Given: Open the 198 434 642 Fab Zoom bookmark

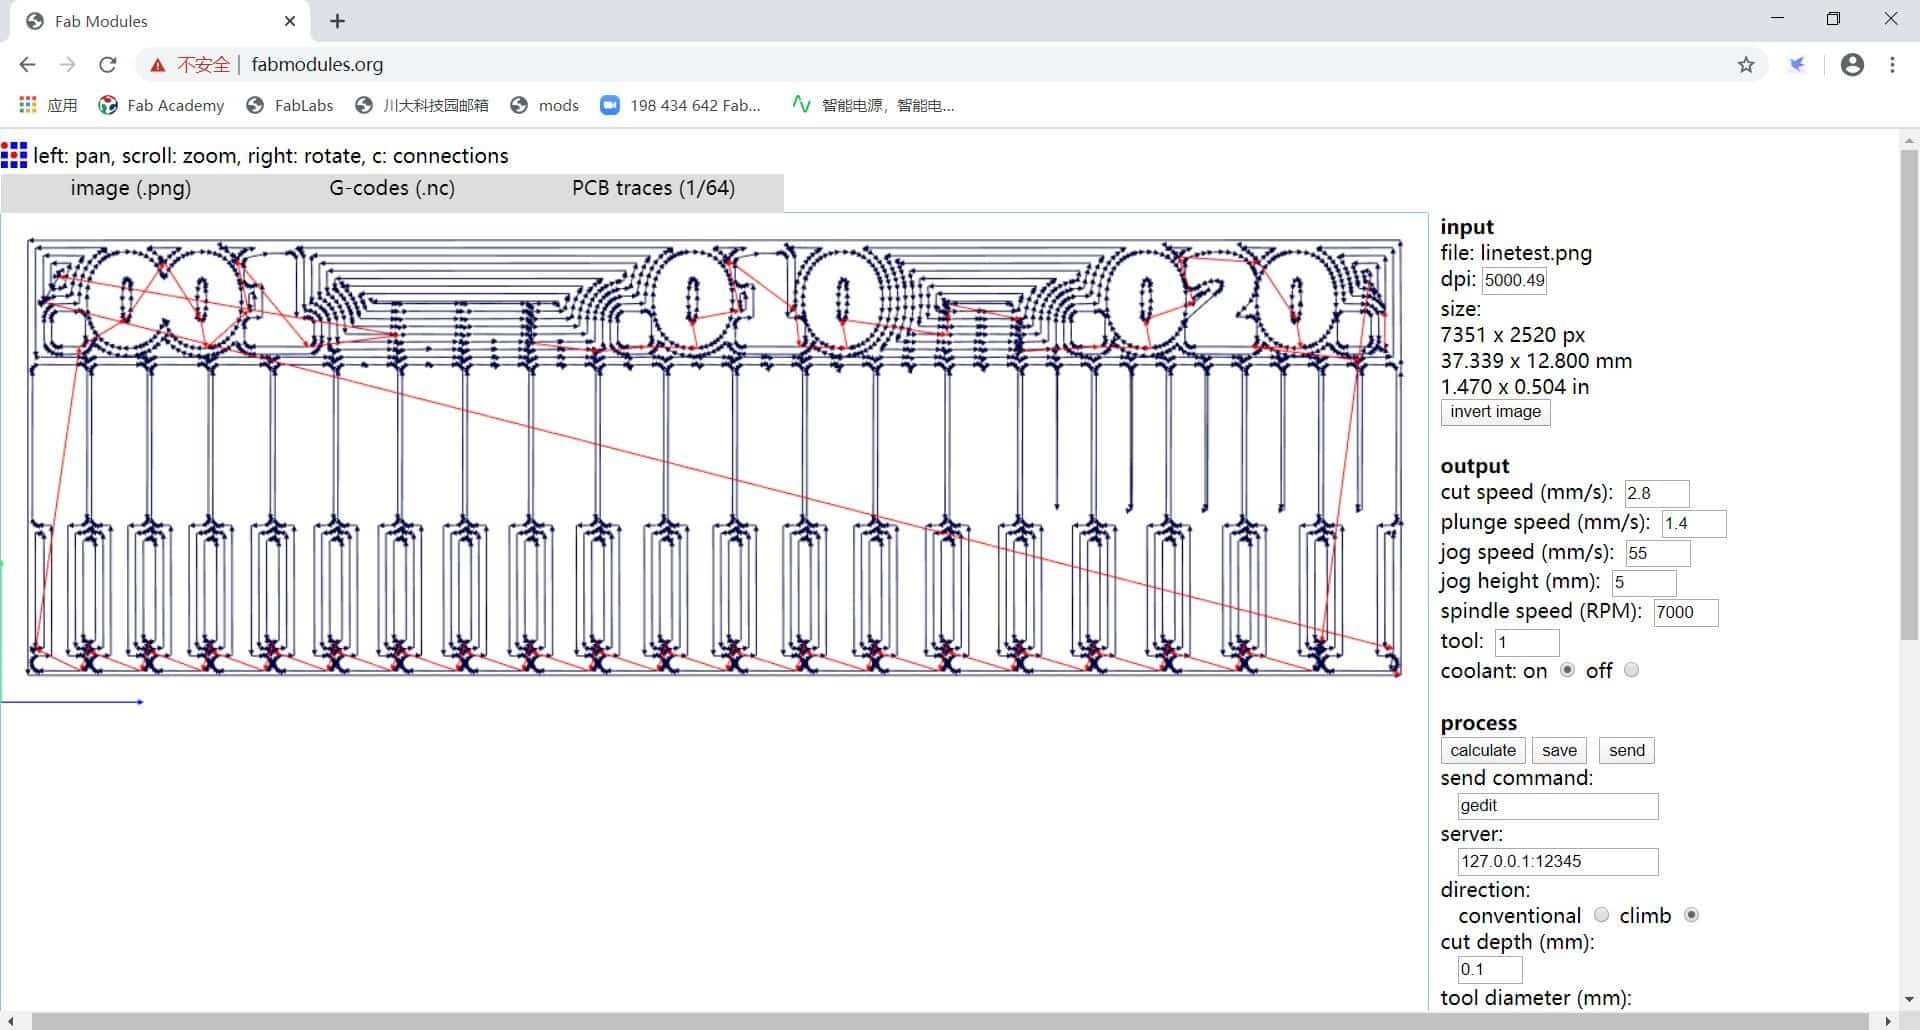Looking at the screenshot, I should tap(681, 105).
